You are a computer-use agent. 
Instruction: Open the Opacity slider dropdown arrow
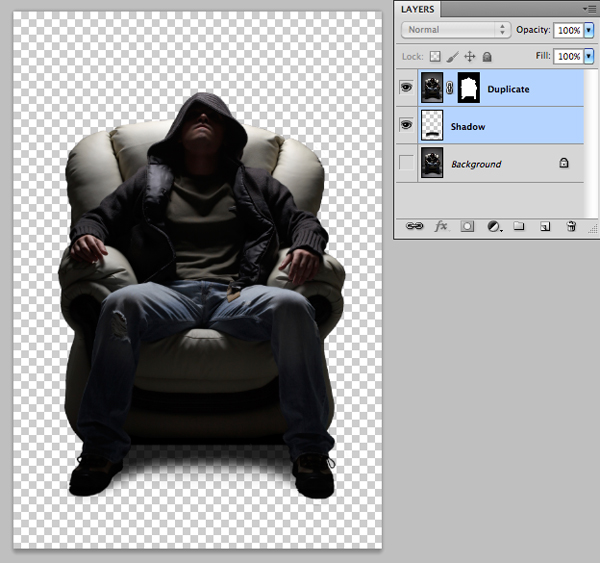(588, 30)
